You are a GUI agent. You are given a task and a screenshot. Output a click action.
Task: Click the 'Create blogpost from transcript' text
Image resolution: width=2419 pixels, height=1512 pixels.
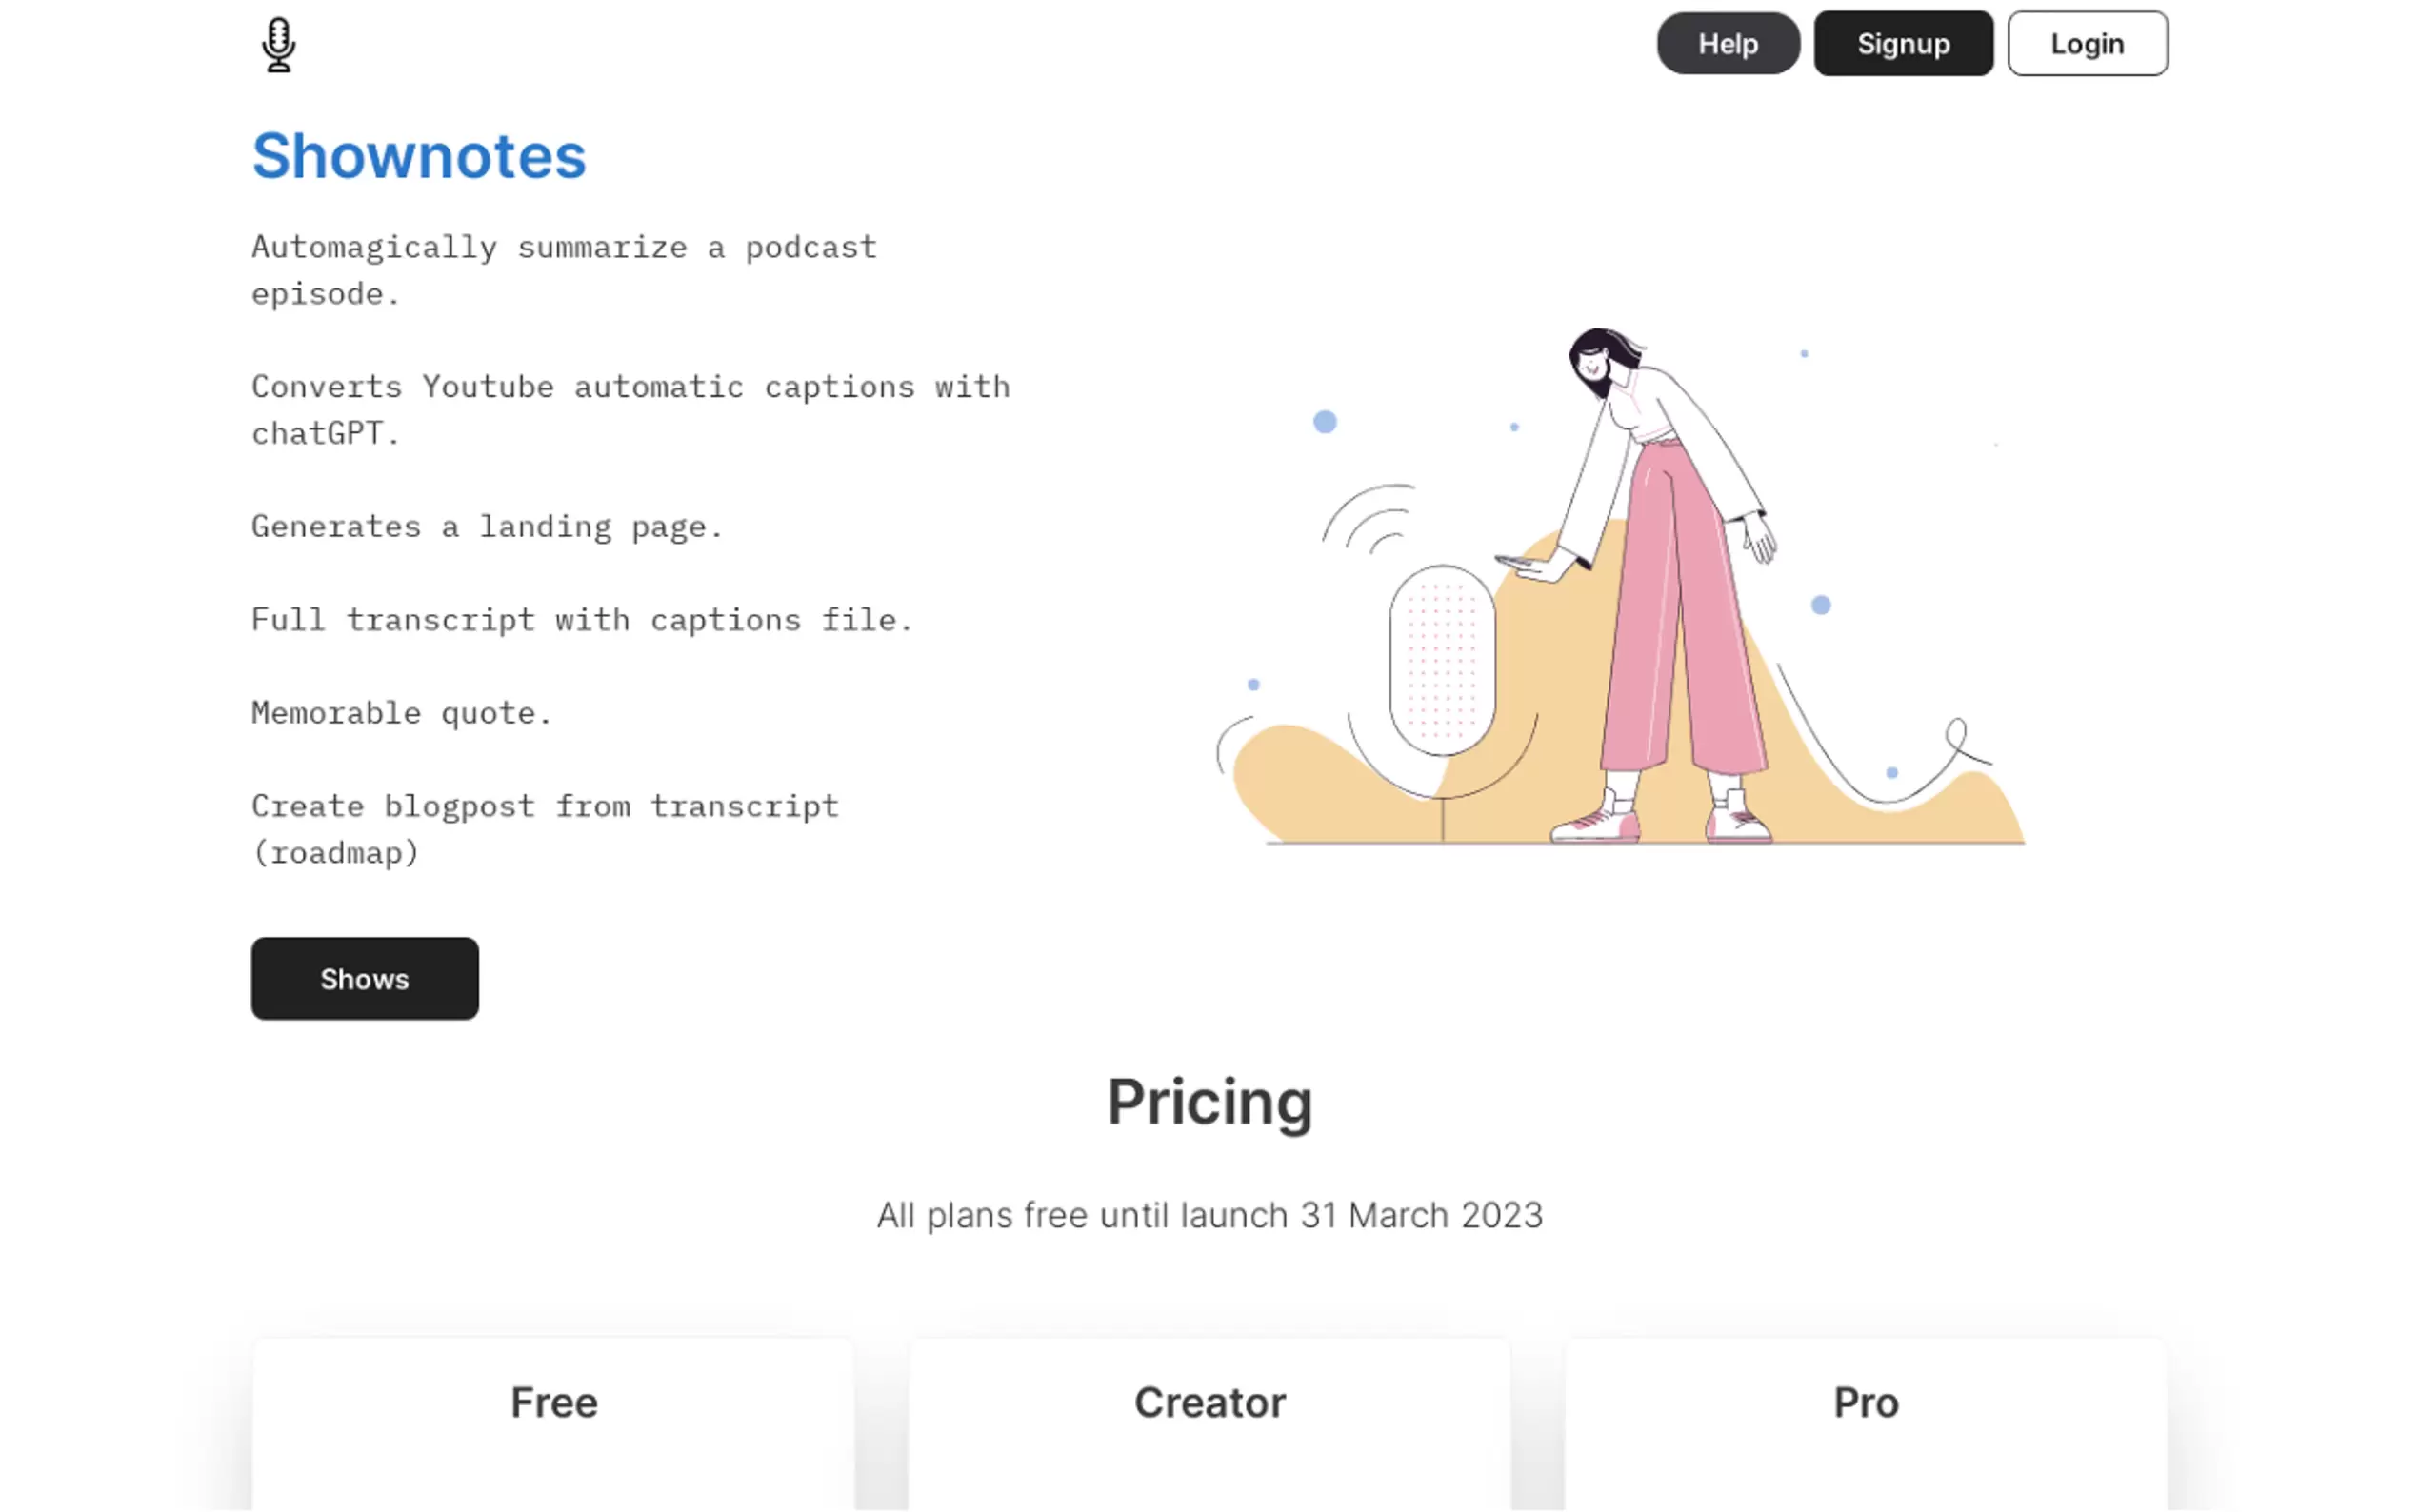544,829
